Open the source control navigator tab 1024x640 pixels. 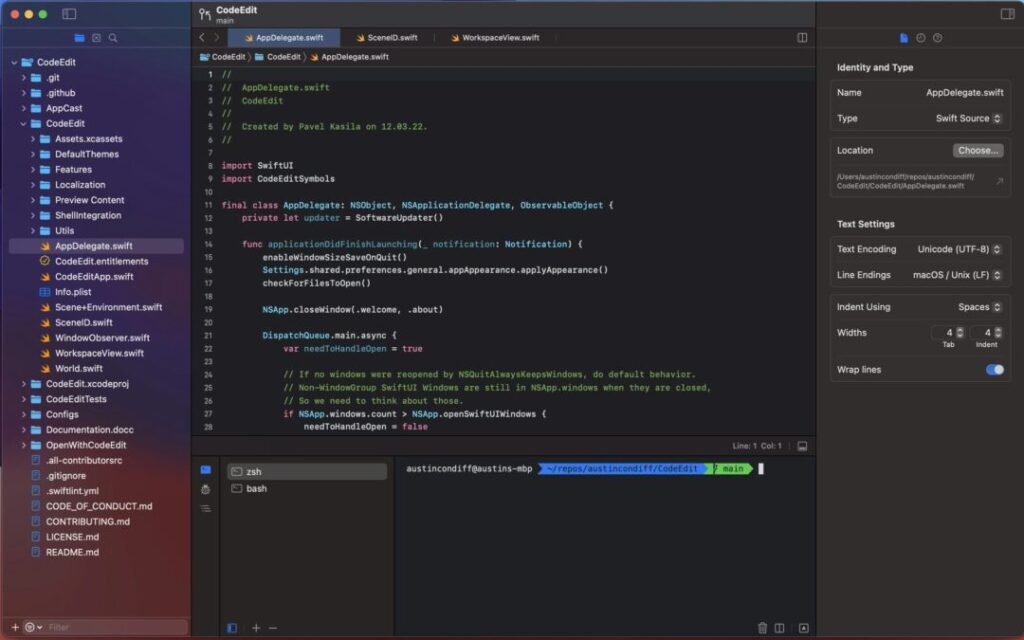pyautogui.click(x=96, y=38)
